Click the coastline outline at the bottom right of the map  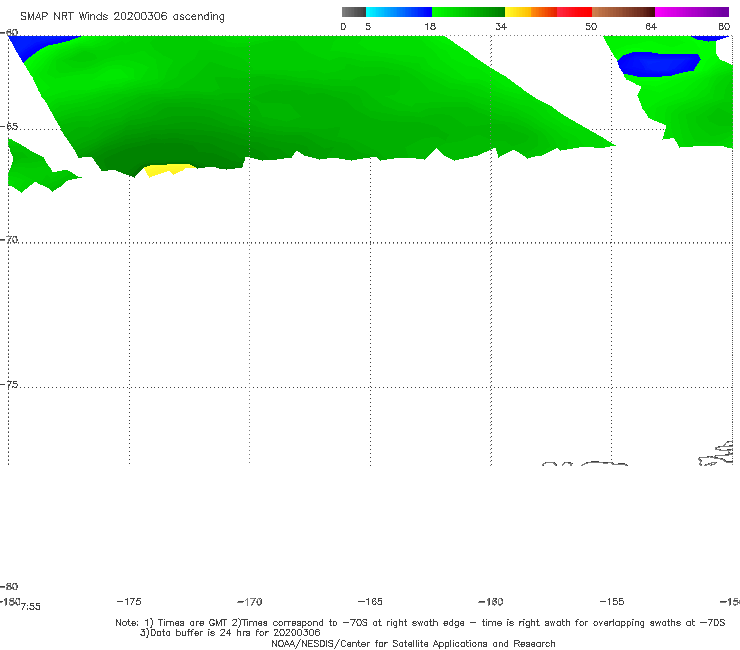716,454
